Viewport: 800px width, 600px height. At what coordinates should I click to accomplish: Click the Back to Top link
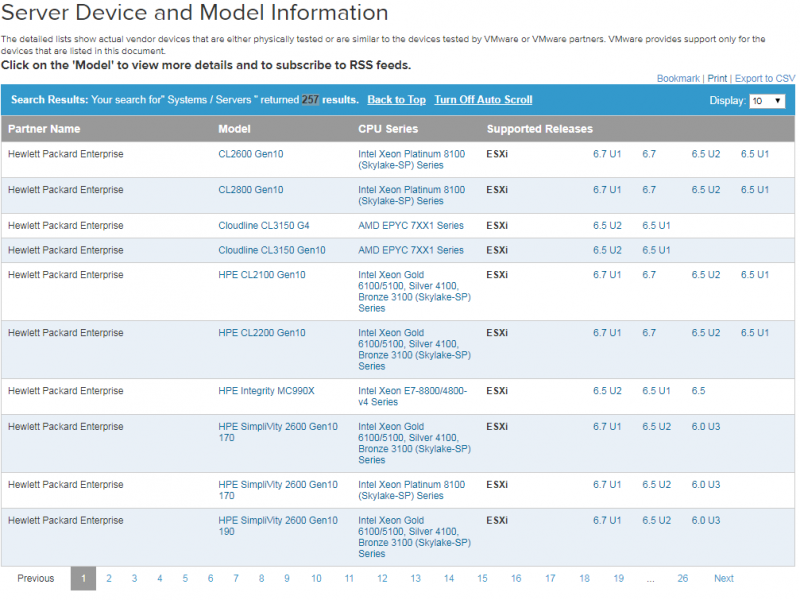396,100
